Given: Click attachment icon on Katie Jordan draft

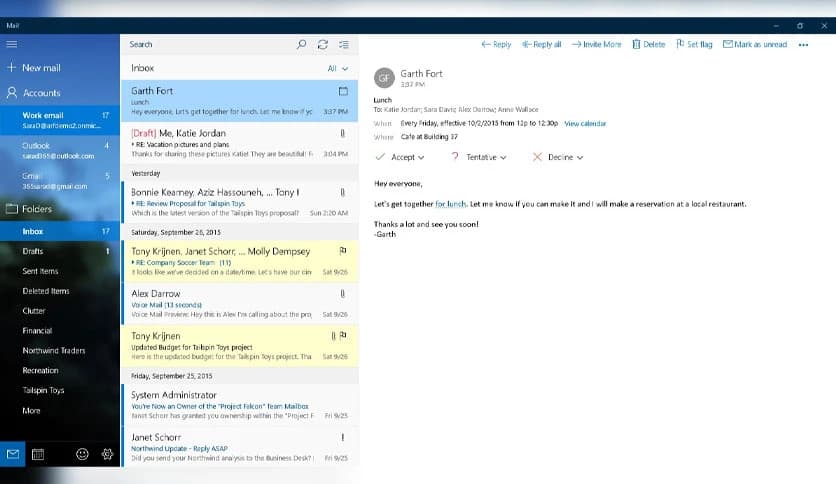Looking at the screenshot, I should [x=342, y=133].
